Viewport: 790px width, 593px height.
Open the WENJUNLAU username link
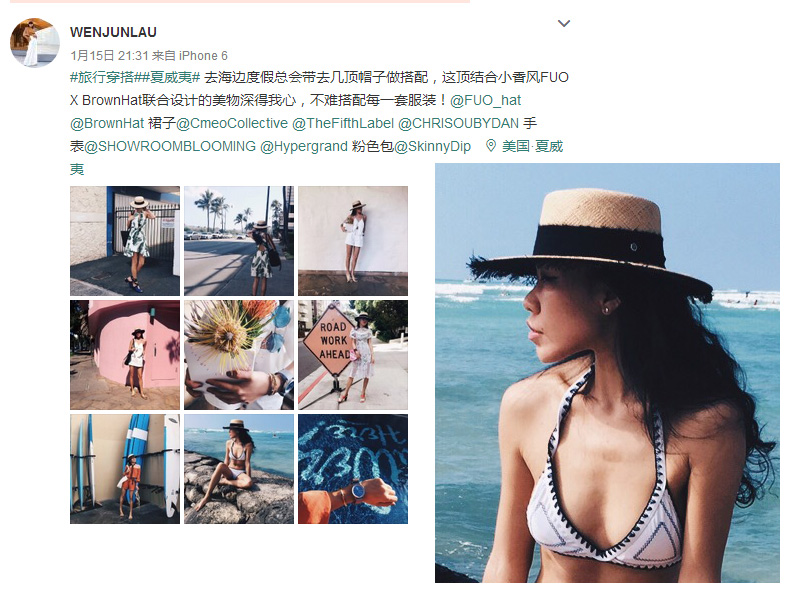coord(113,32)
